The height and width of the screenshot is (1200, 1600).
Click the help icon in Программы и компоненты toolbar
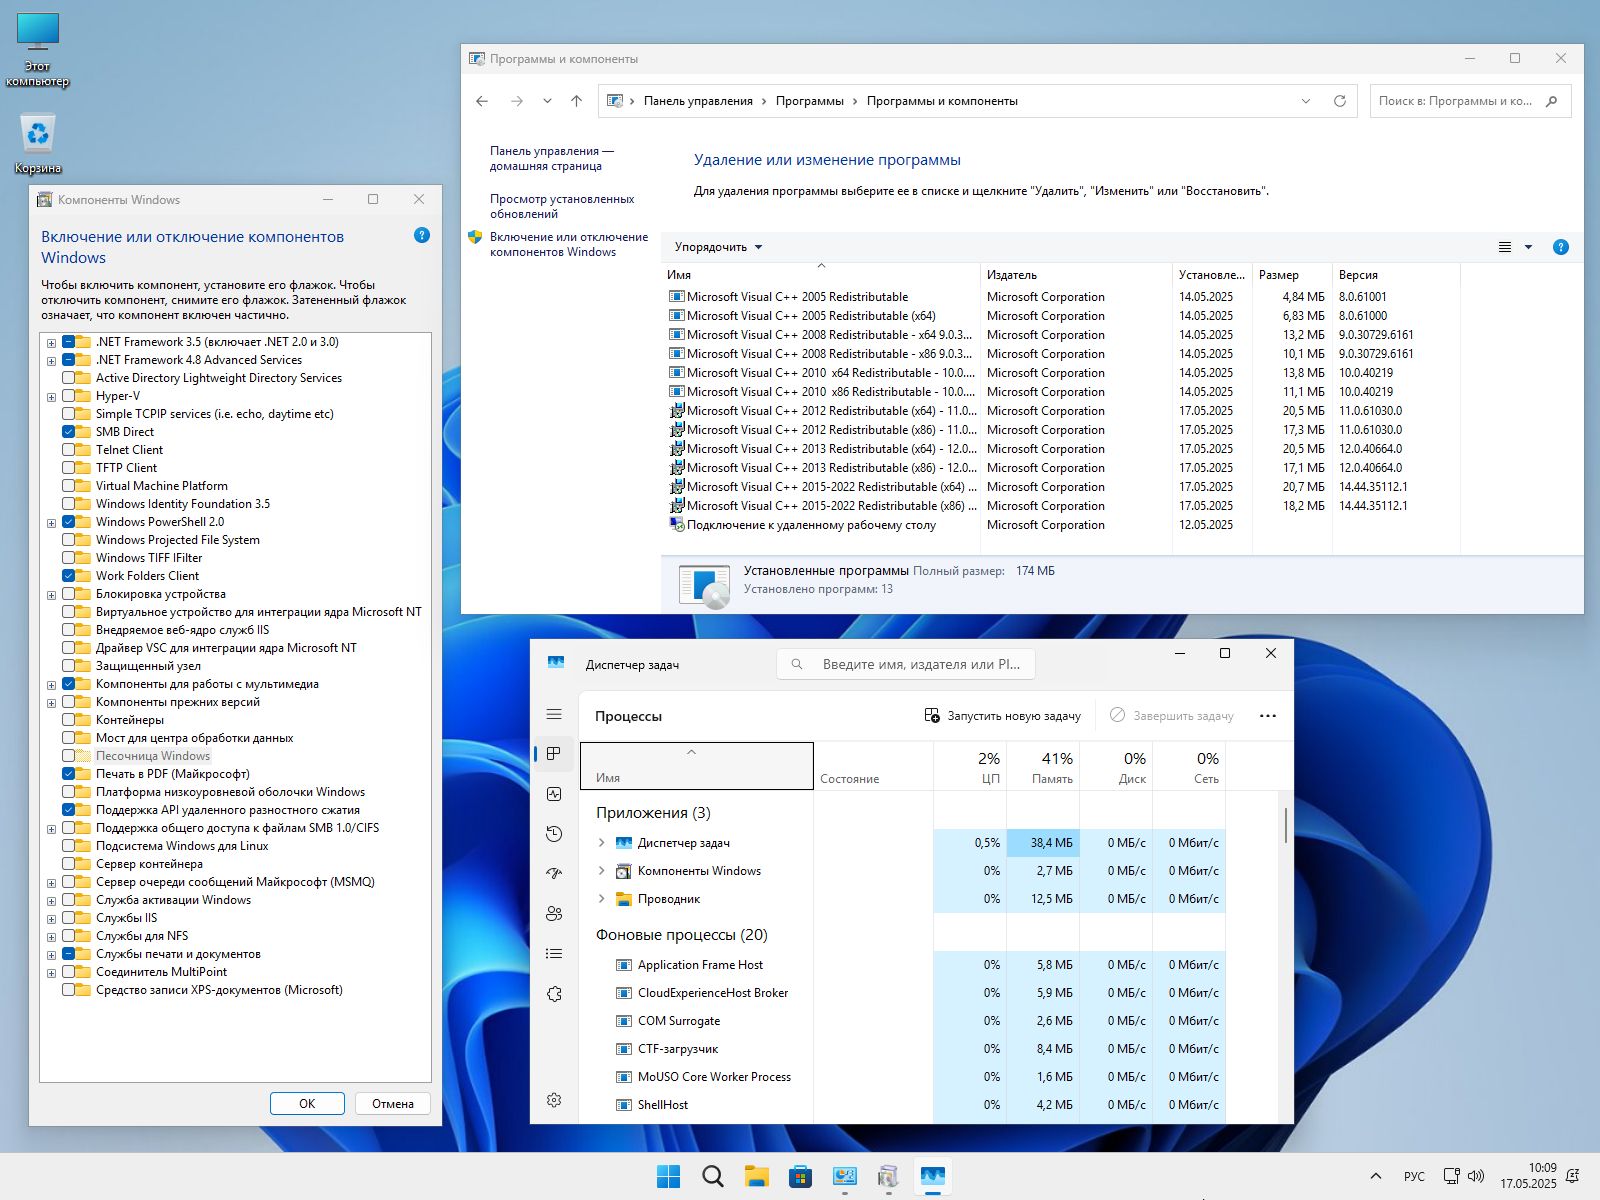1561,247
